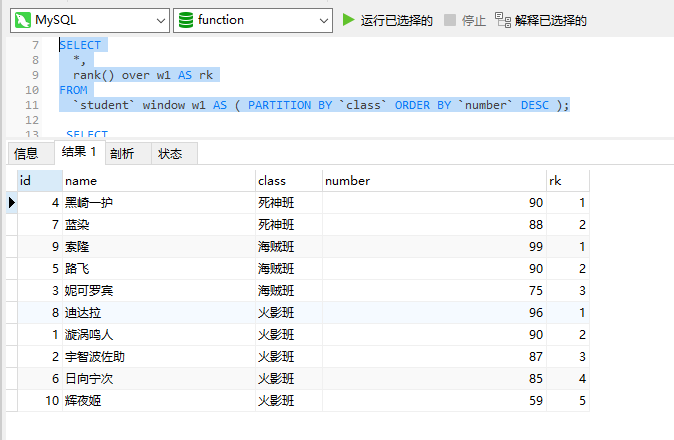The image size is (674, 440).
Task: Click the FROM keyword on line 10
Action: click(x=74, y=90)
